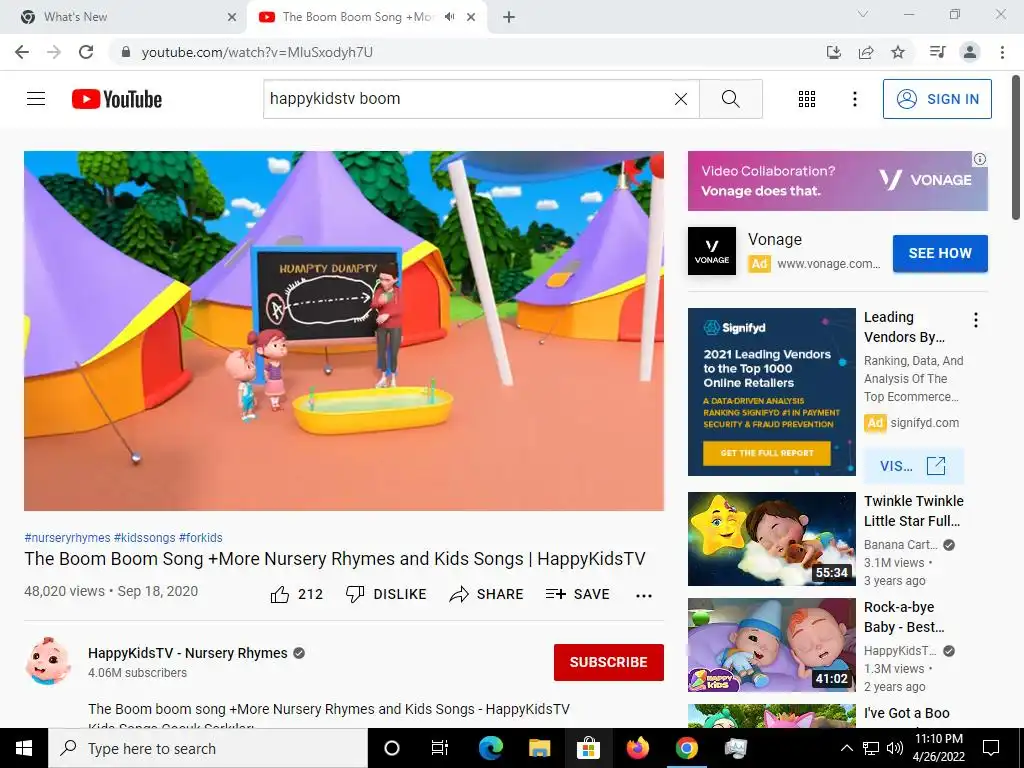Close The Boom Boom Song tab
Viewport: 1024px width, 768px height.
point(471,17)
